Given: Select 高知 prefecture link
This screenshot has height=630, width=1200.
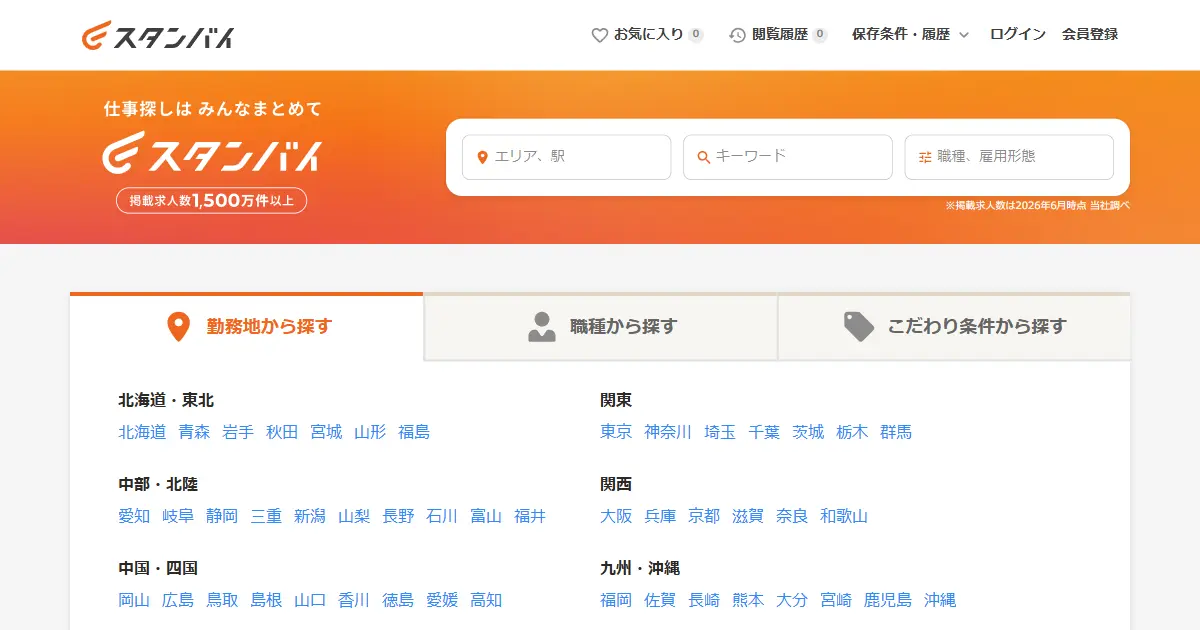Looking at the screenshot, I should 486,600.
